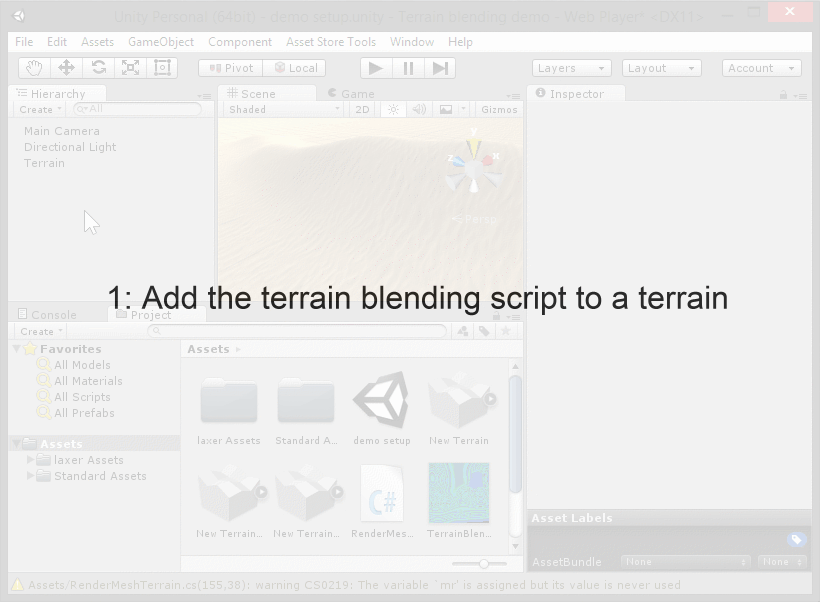Select the laxer Assets folder thumbnail
This screenshot has height=602, width=820.
[229, 401]
